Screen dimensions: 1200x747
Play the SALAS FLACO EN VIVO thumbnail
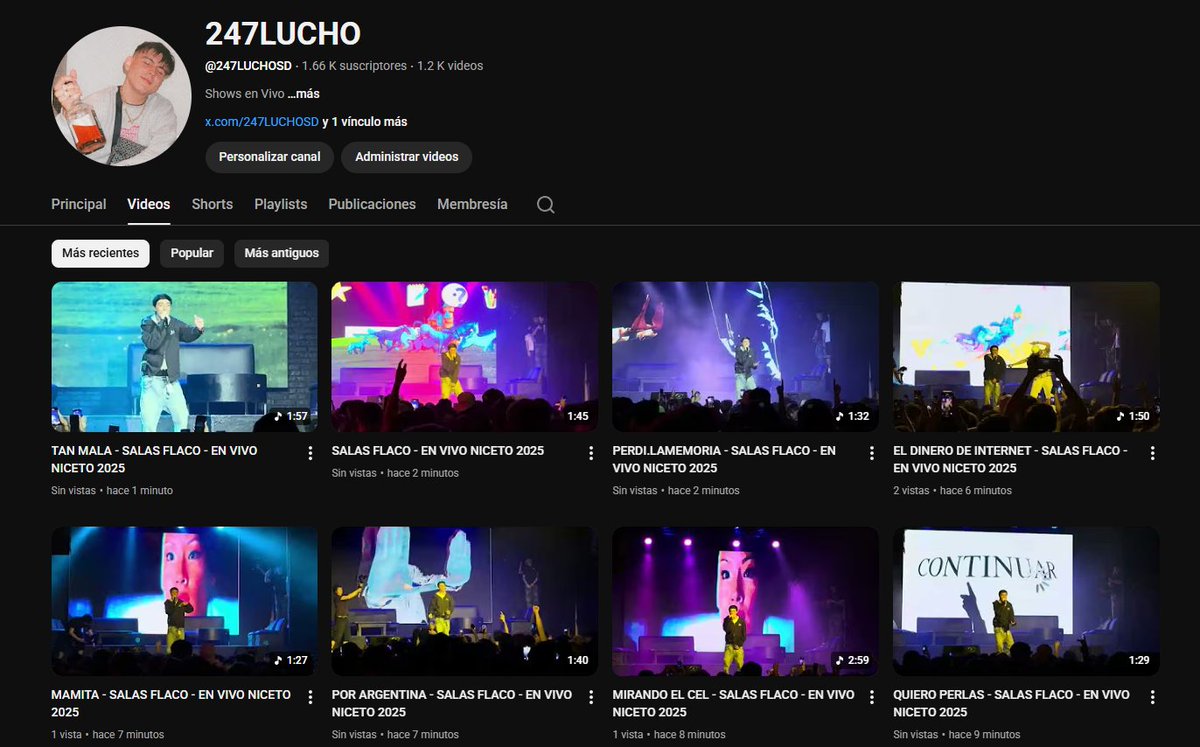click(465, 357)
